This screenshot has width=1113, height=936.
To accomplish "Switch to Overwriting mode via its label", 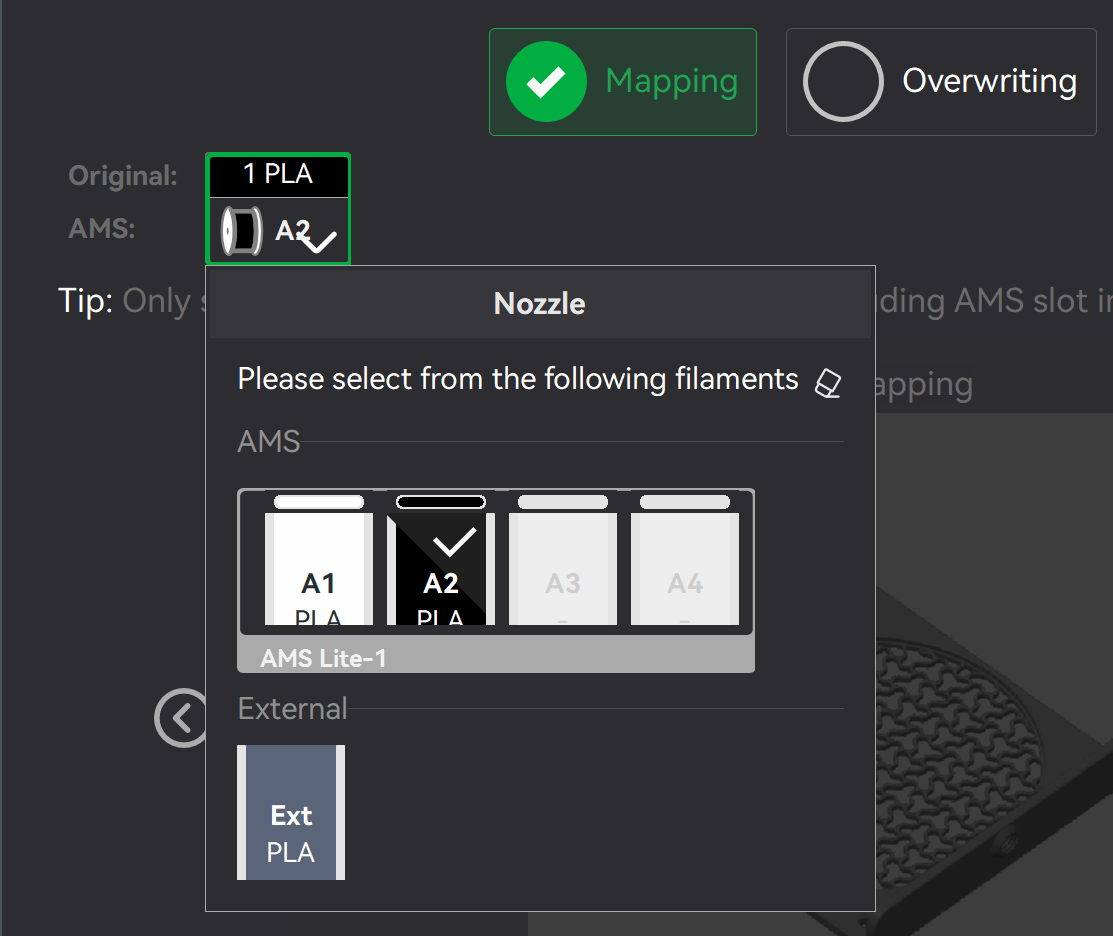I will (989, 81).
